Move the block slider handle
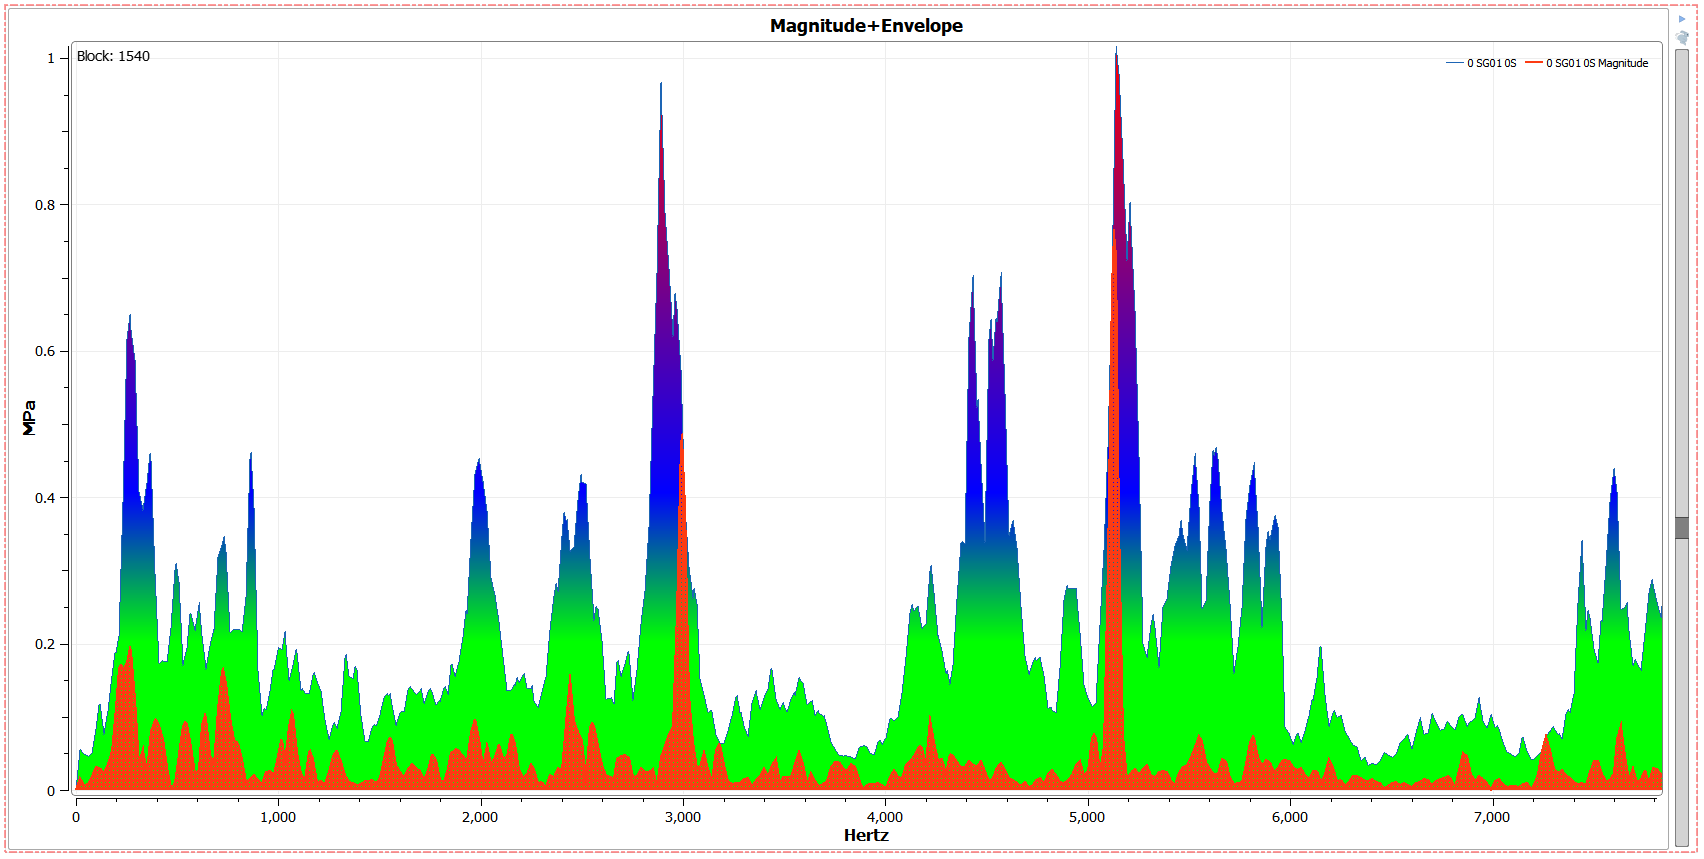The width and height of the screenshot is (1704, 859). click(x=1682, y=527)
